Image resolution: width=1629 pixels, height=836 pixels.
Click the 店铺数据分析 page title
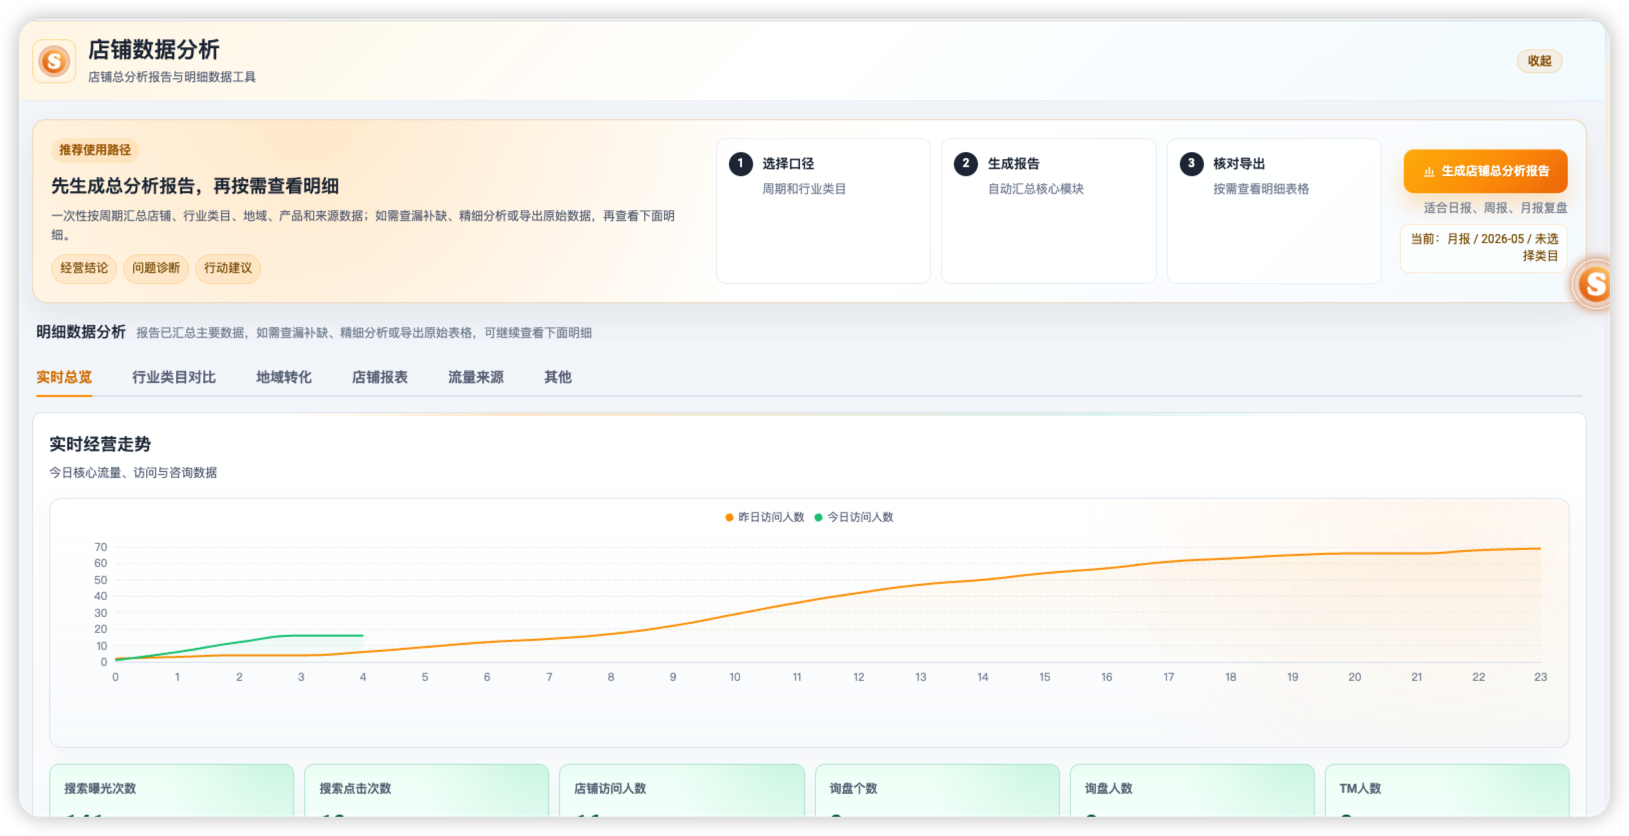154,49
